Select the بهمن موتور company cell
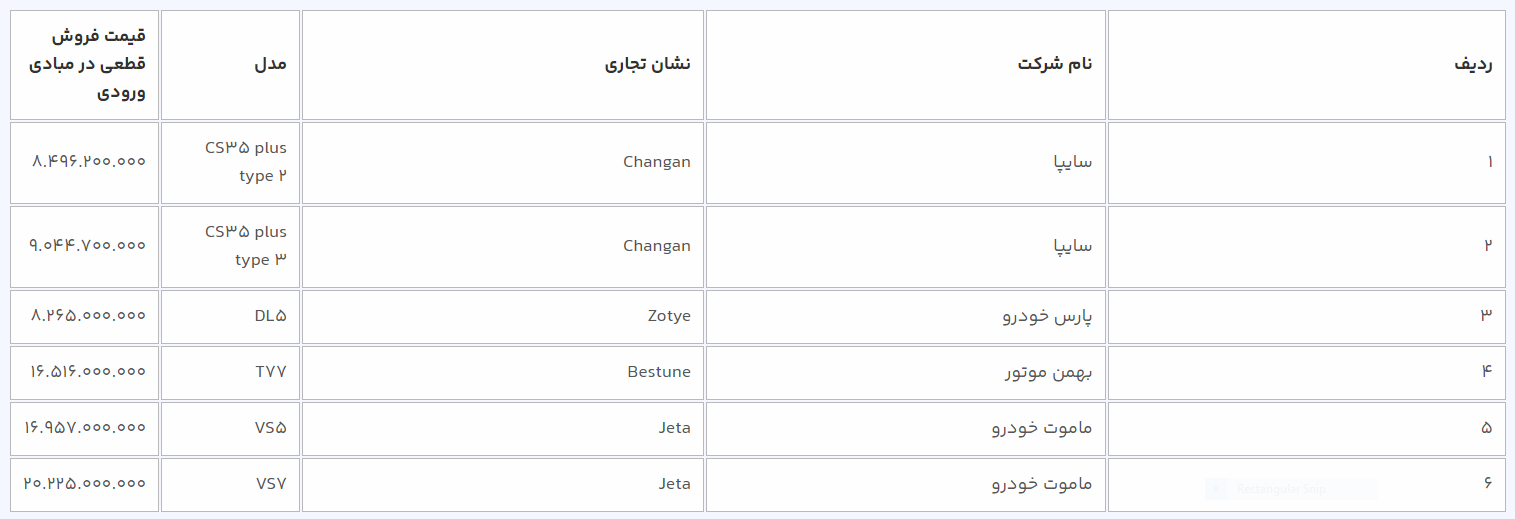1515x519 pixels. [x=1048, y=372]
